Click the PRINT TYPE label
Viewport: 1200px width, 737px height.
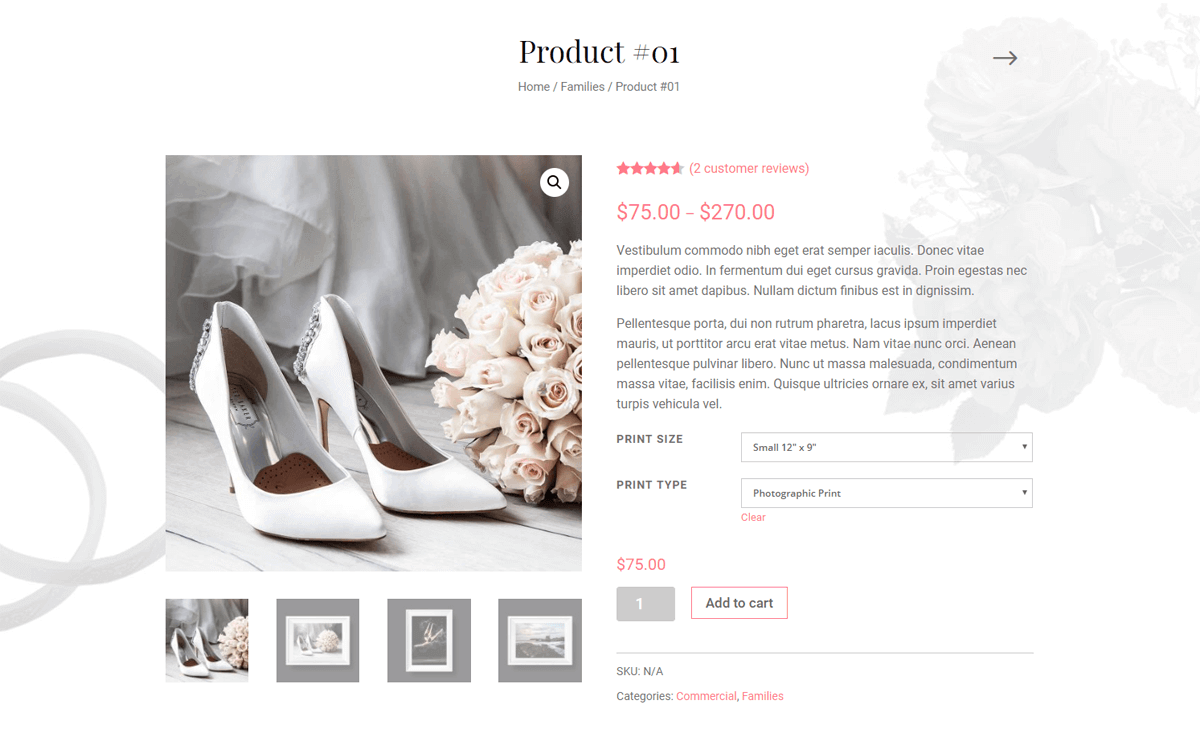click(x=652, y=485)
